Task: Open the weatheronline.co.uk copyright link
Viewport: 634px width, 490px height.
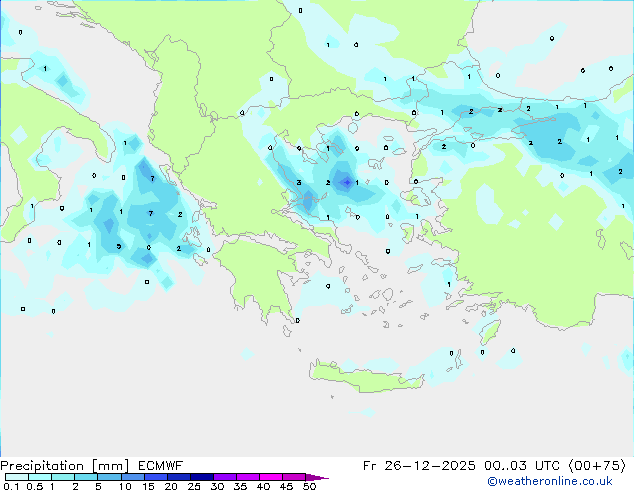Action: pyautogui.click(x=550, y=481)
